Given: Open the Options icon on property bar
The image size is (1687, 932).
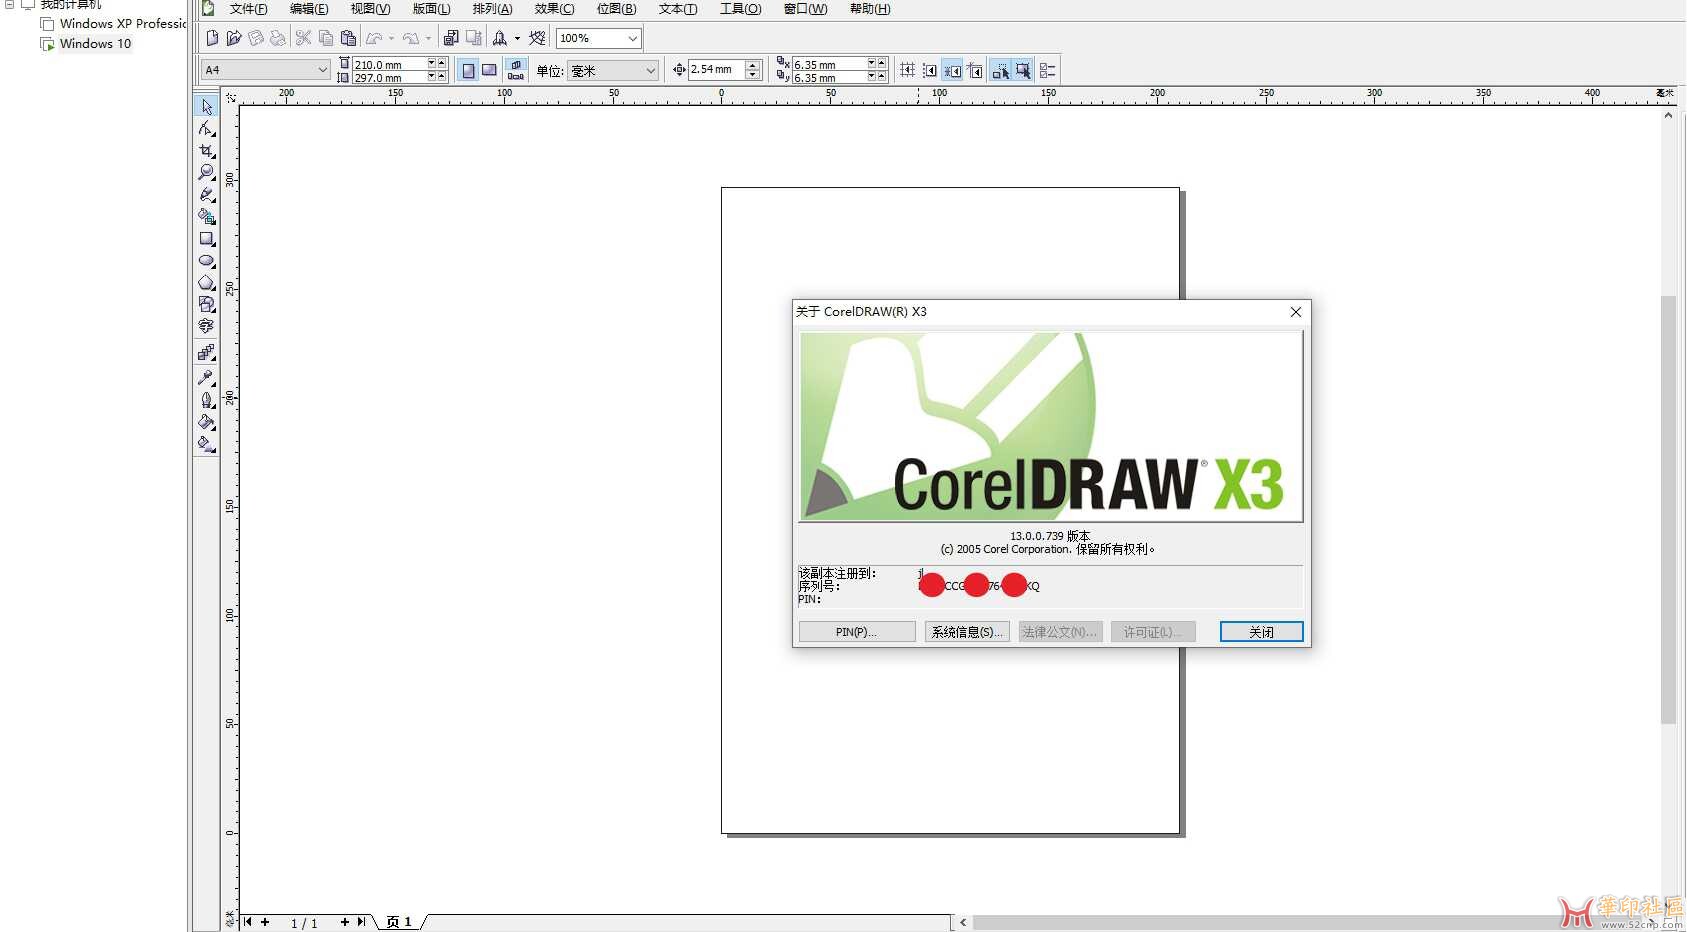Looking at the screenshot, I should pos(1048,70).
